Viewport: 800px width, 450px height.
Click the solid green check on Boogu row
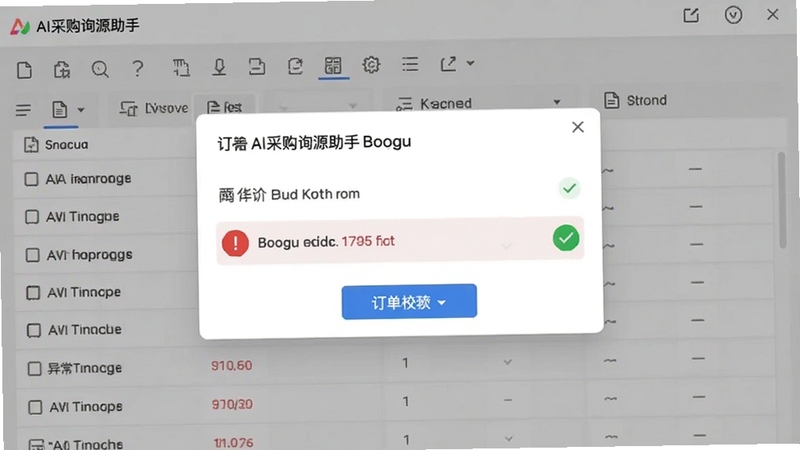point(566,238)
